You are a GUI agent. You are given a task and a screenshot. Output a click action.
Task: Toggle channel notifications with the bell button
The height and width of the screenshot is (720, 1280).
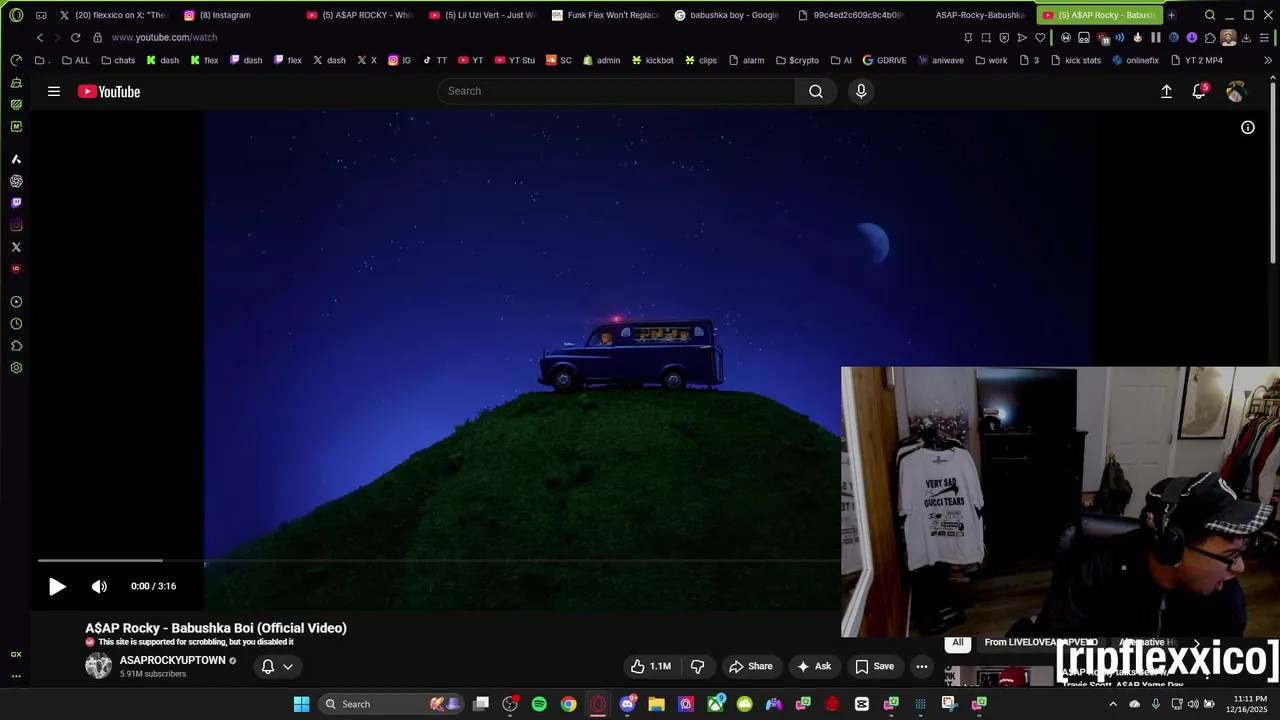267,666
